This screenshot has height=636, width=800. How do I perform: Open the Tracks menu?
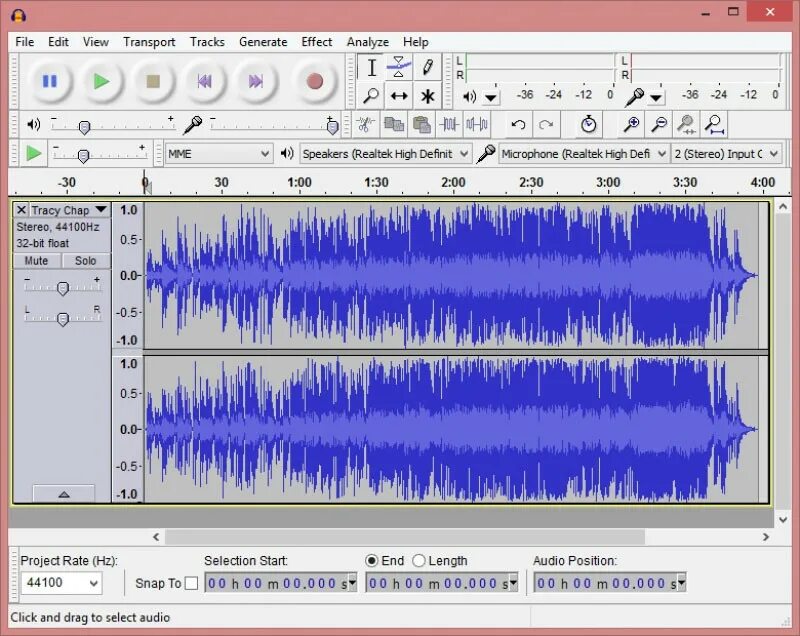(207, 42)
